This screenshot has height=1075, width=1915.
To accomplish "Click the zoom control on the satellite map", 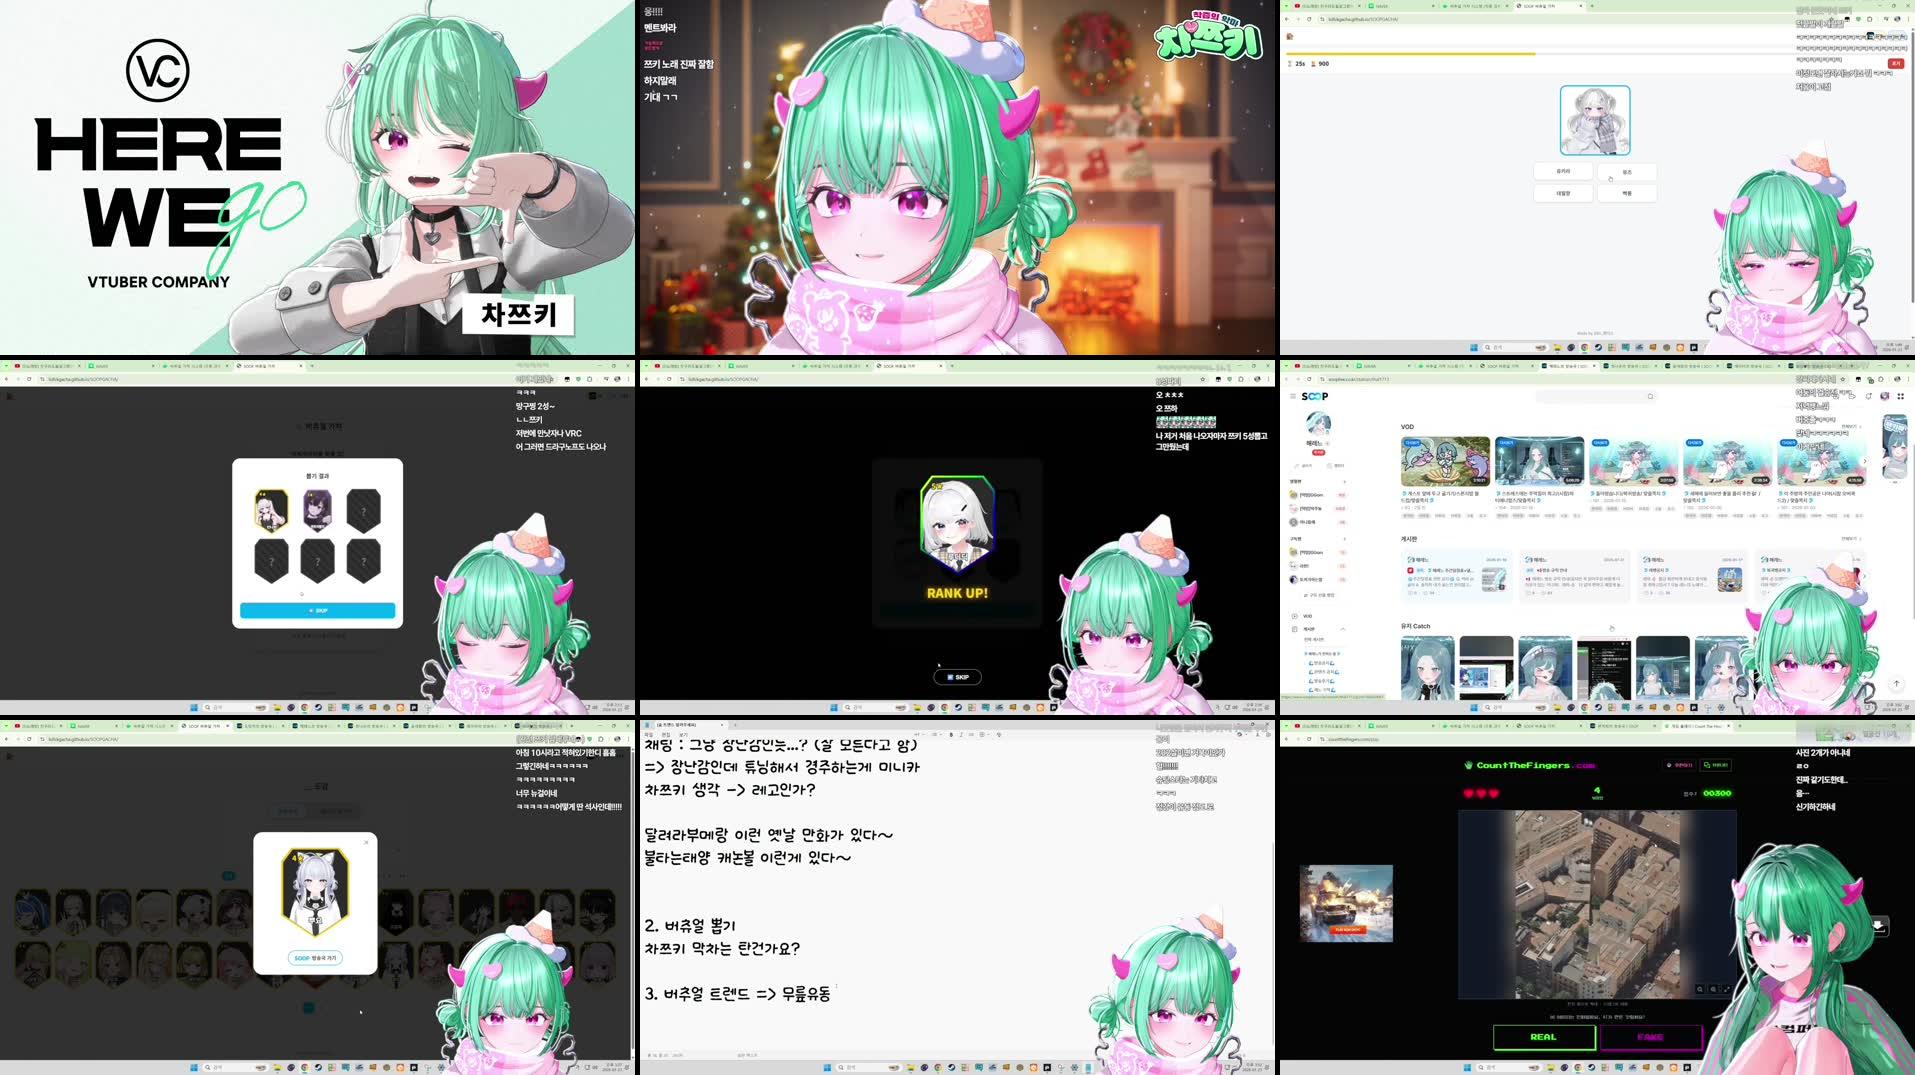I will [x=1700, y=989].
